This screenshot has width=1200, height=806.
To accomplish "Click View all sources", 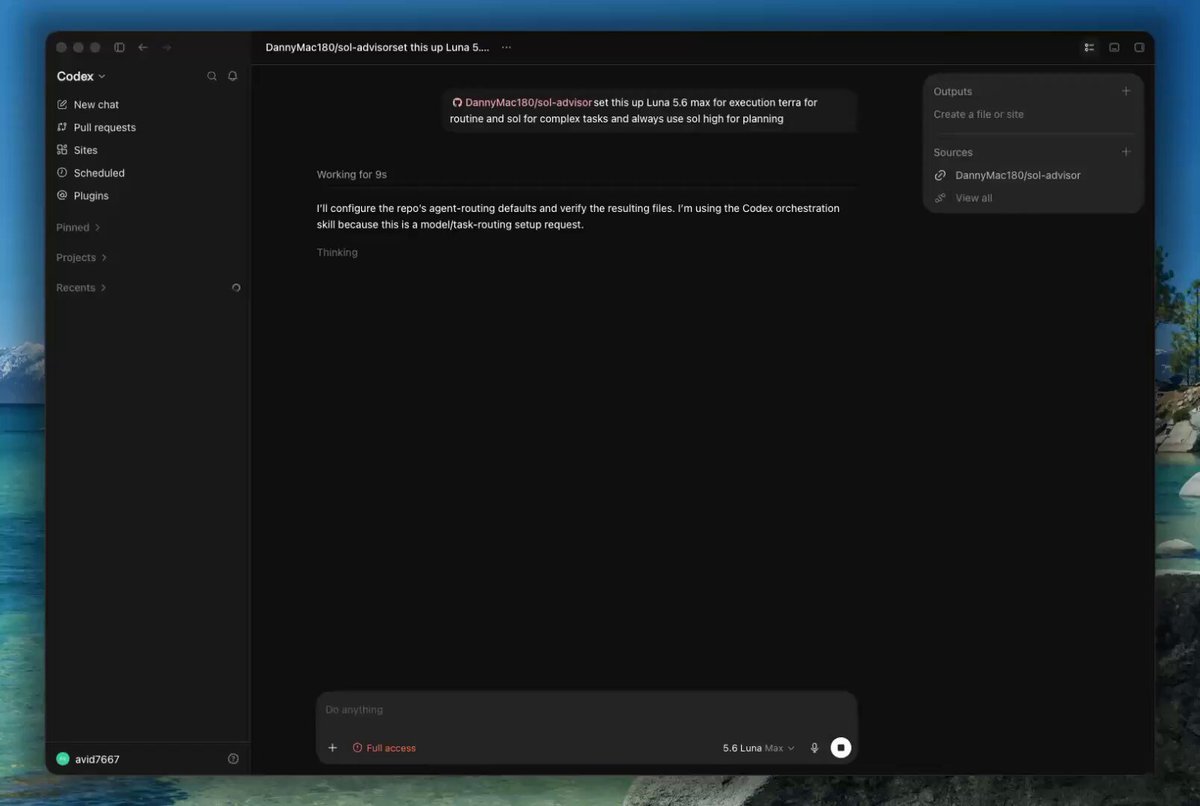I will pos(974,198).
